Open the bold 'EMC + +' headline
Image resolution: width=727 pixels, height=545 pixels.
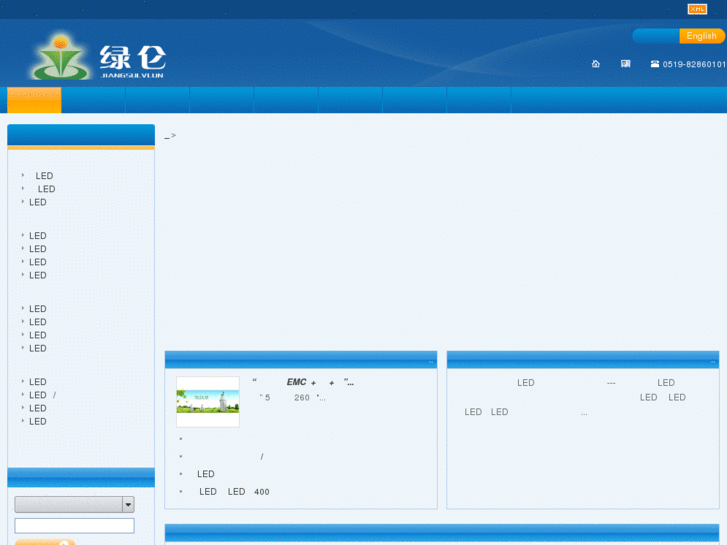pyautogui.click(x=303, y=382)
